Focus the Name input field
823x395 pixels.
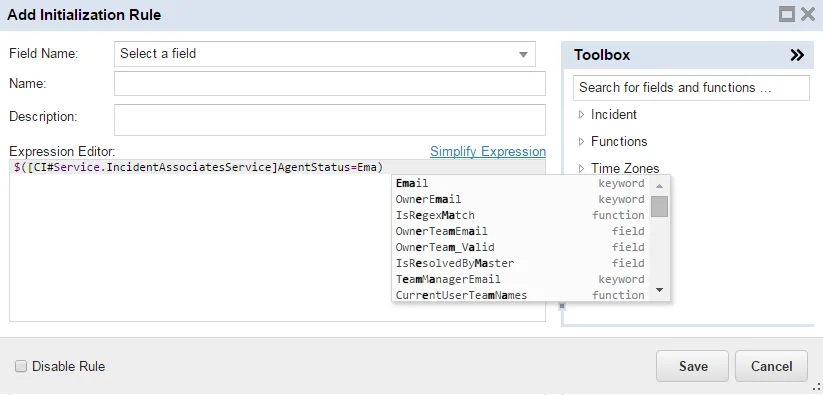click(x=330, y=83)
